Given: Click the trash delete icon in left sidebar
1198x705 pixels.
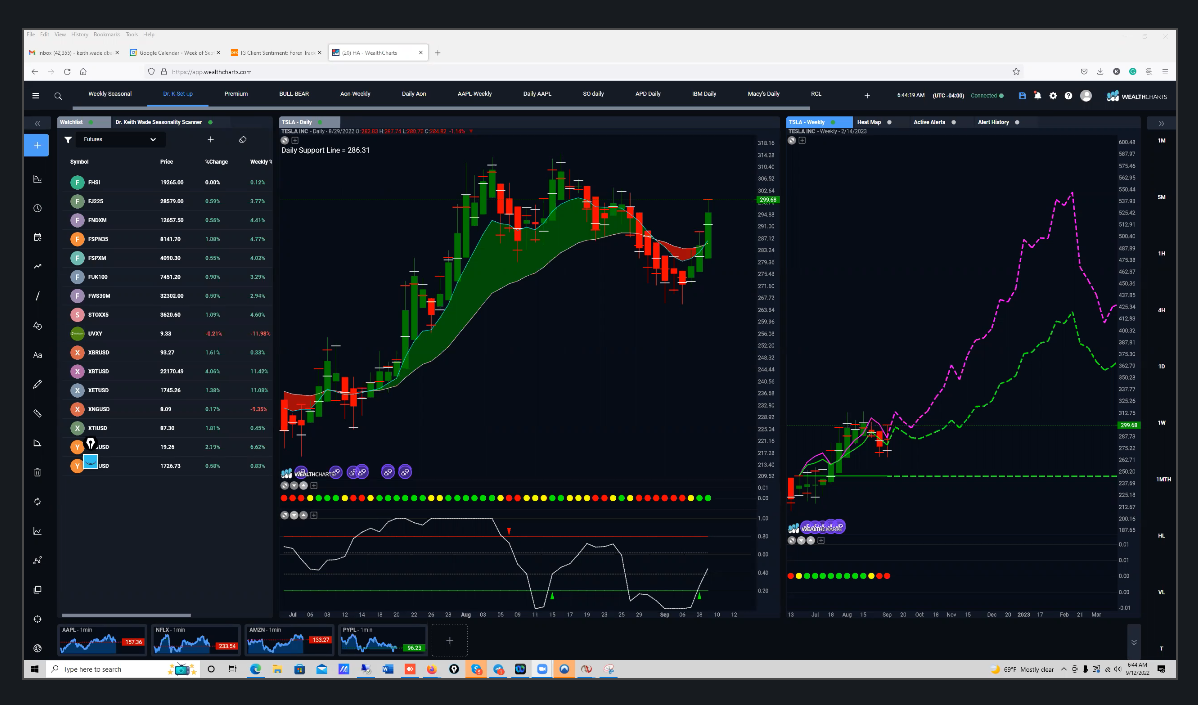Looking at the screenshot, I should 37,472.
